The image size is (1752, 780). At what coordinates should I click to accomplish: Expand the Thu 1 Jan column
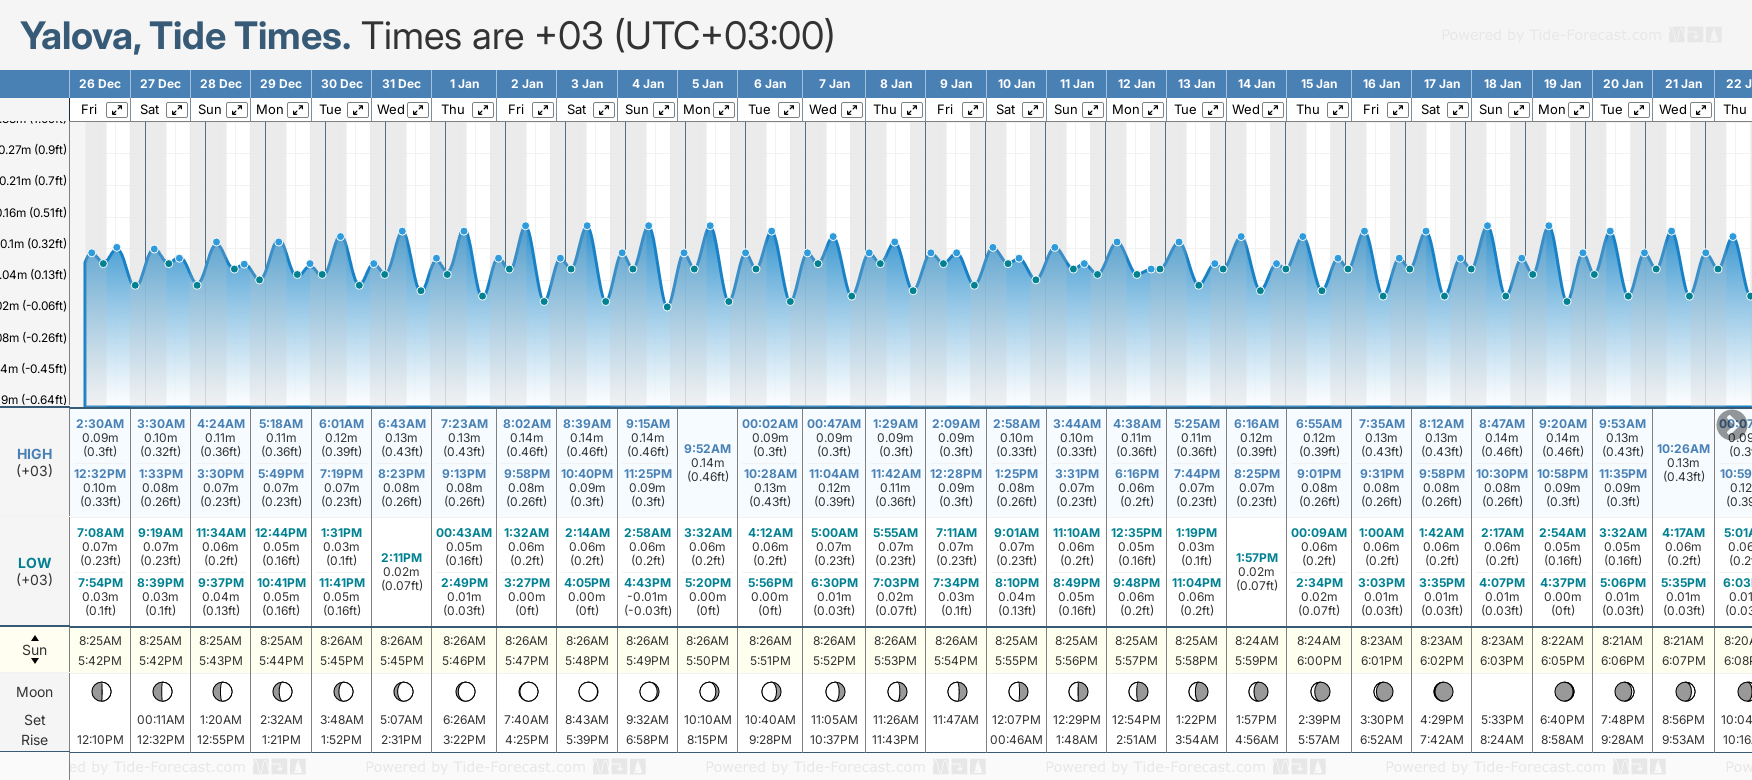pyautogui.click(x=483, y=110)
